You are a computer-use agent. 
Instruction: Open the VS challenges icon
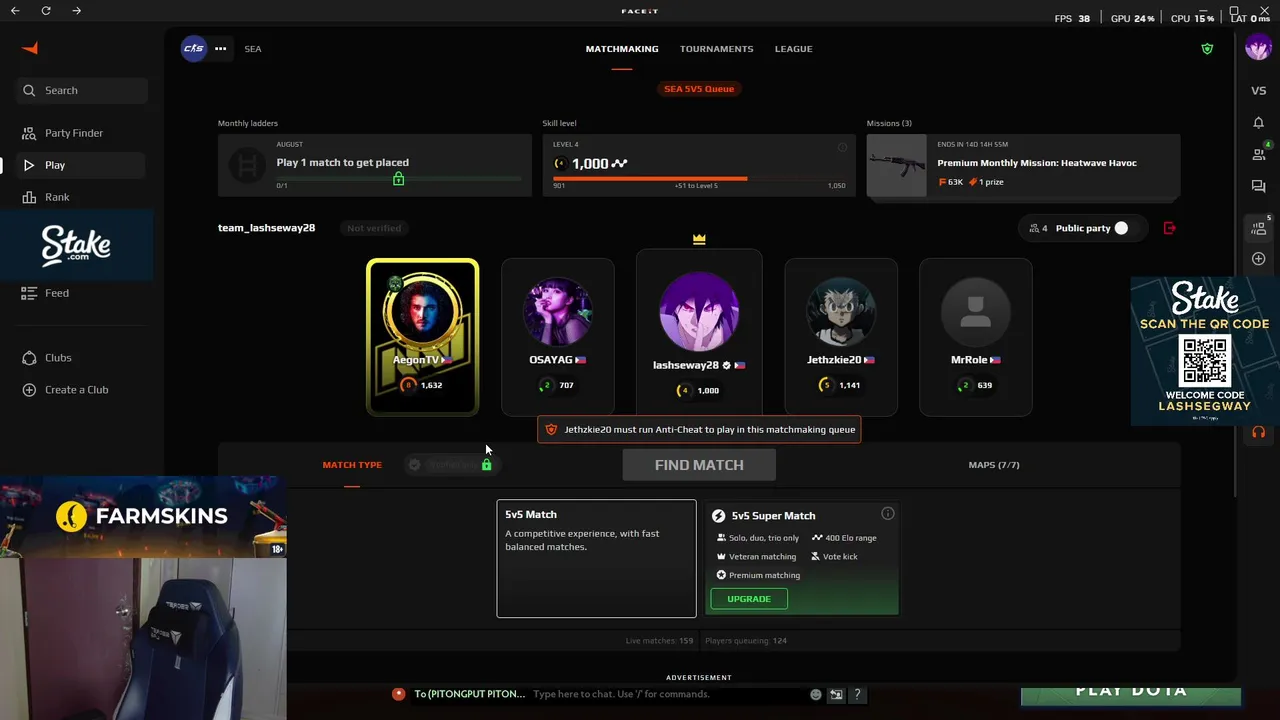tap(1258, 90)
